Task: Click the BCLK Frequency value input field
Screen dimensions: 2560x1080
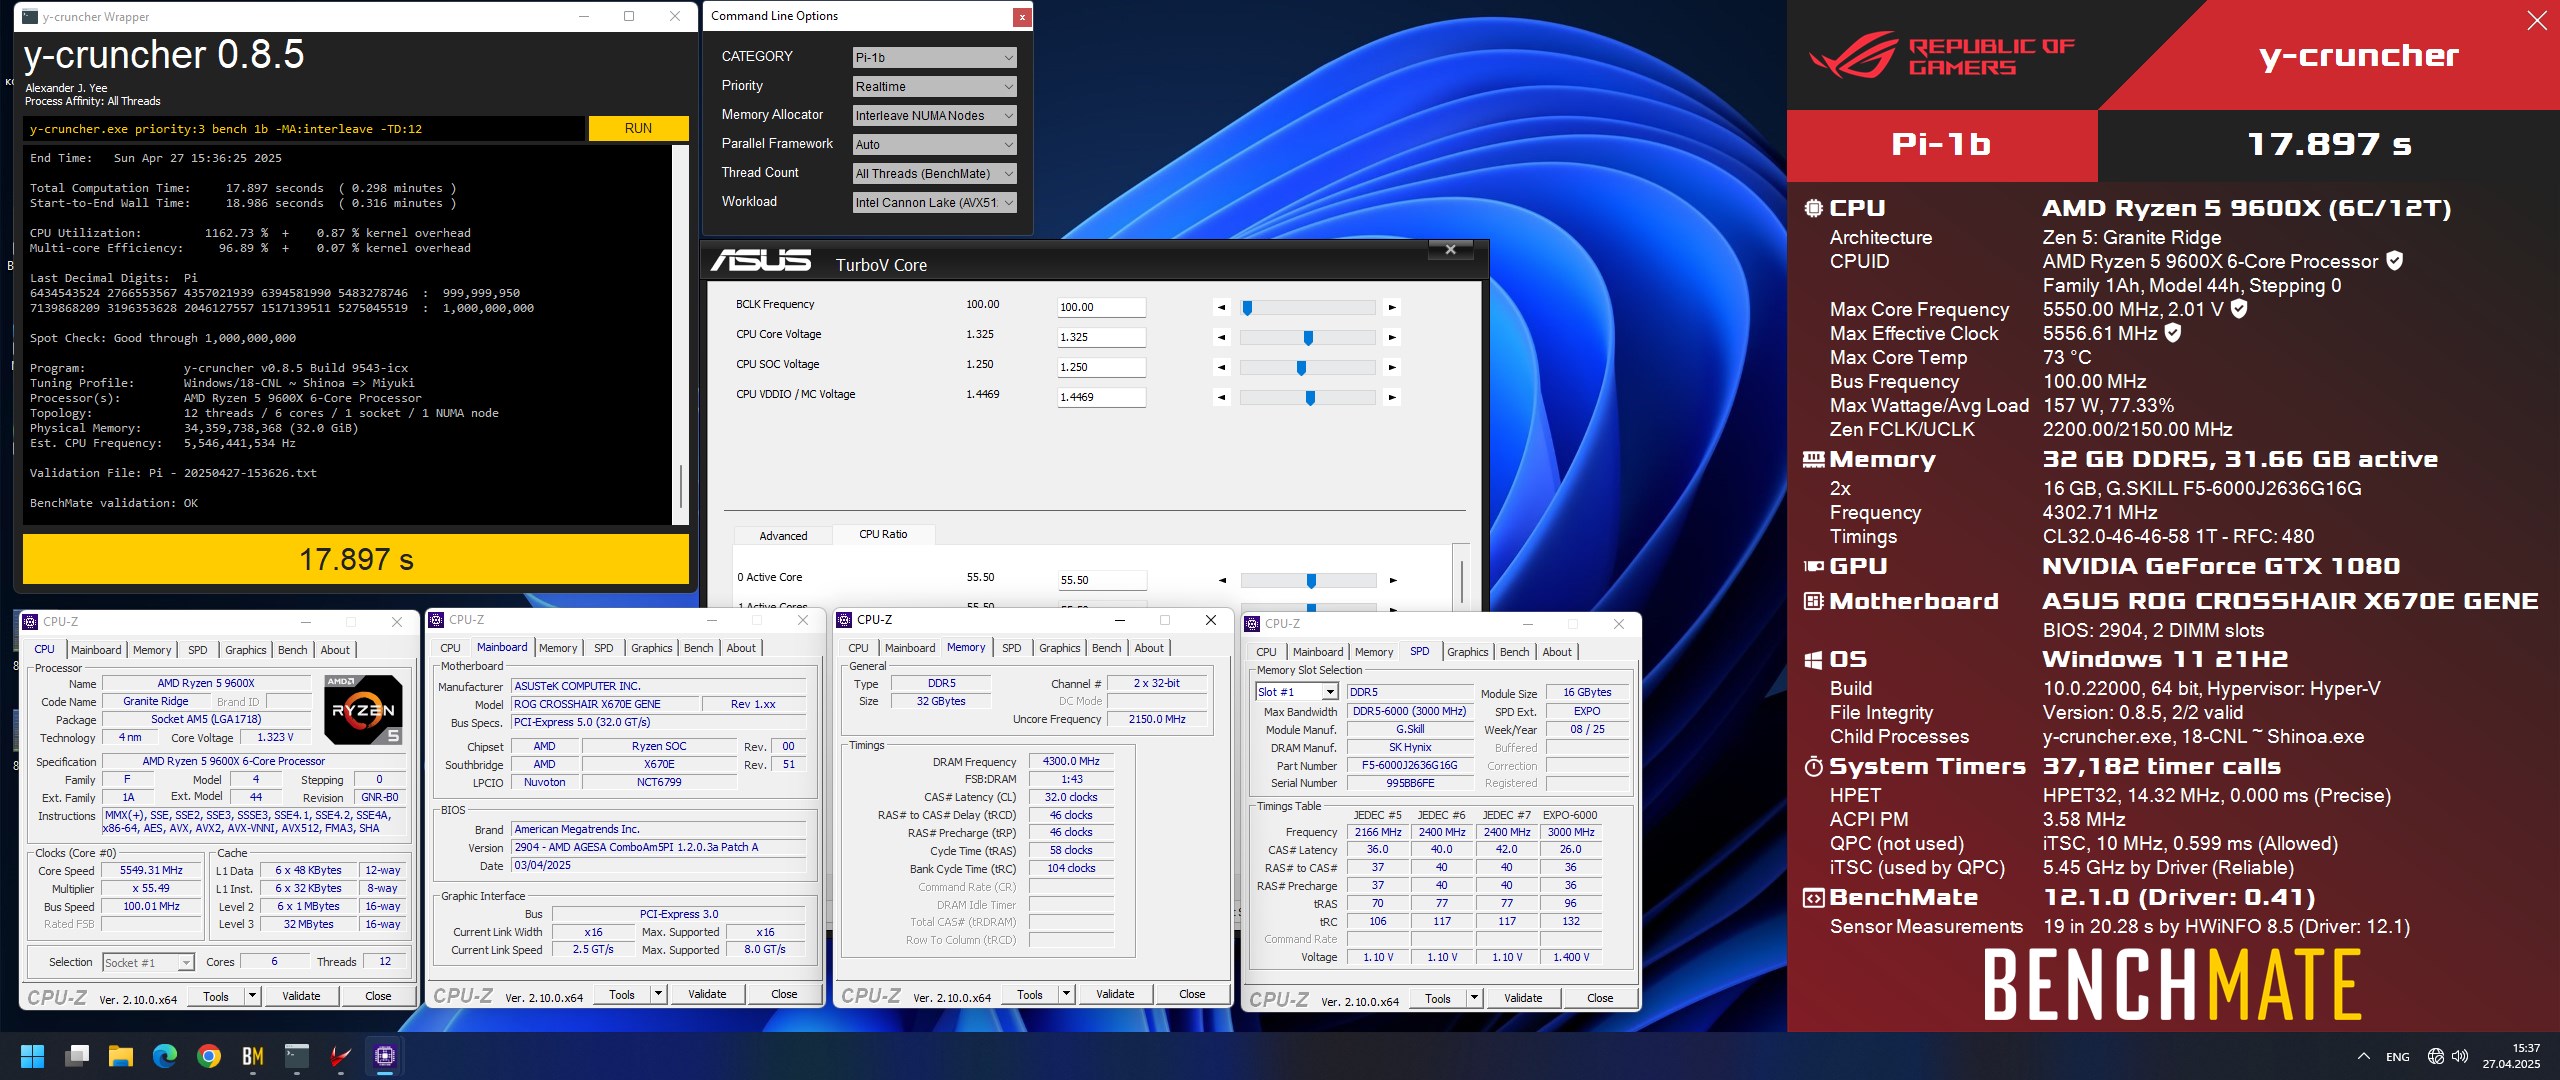Action: (1101, 308)
